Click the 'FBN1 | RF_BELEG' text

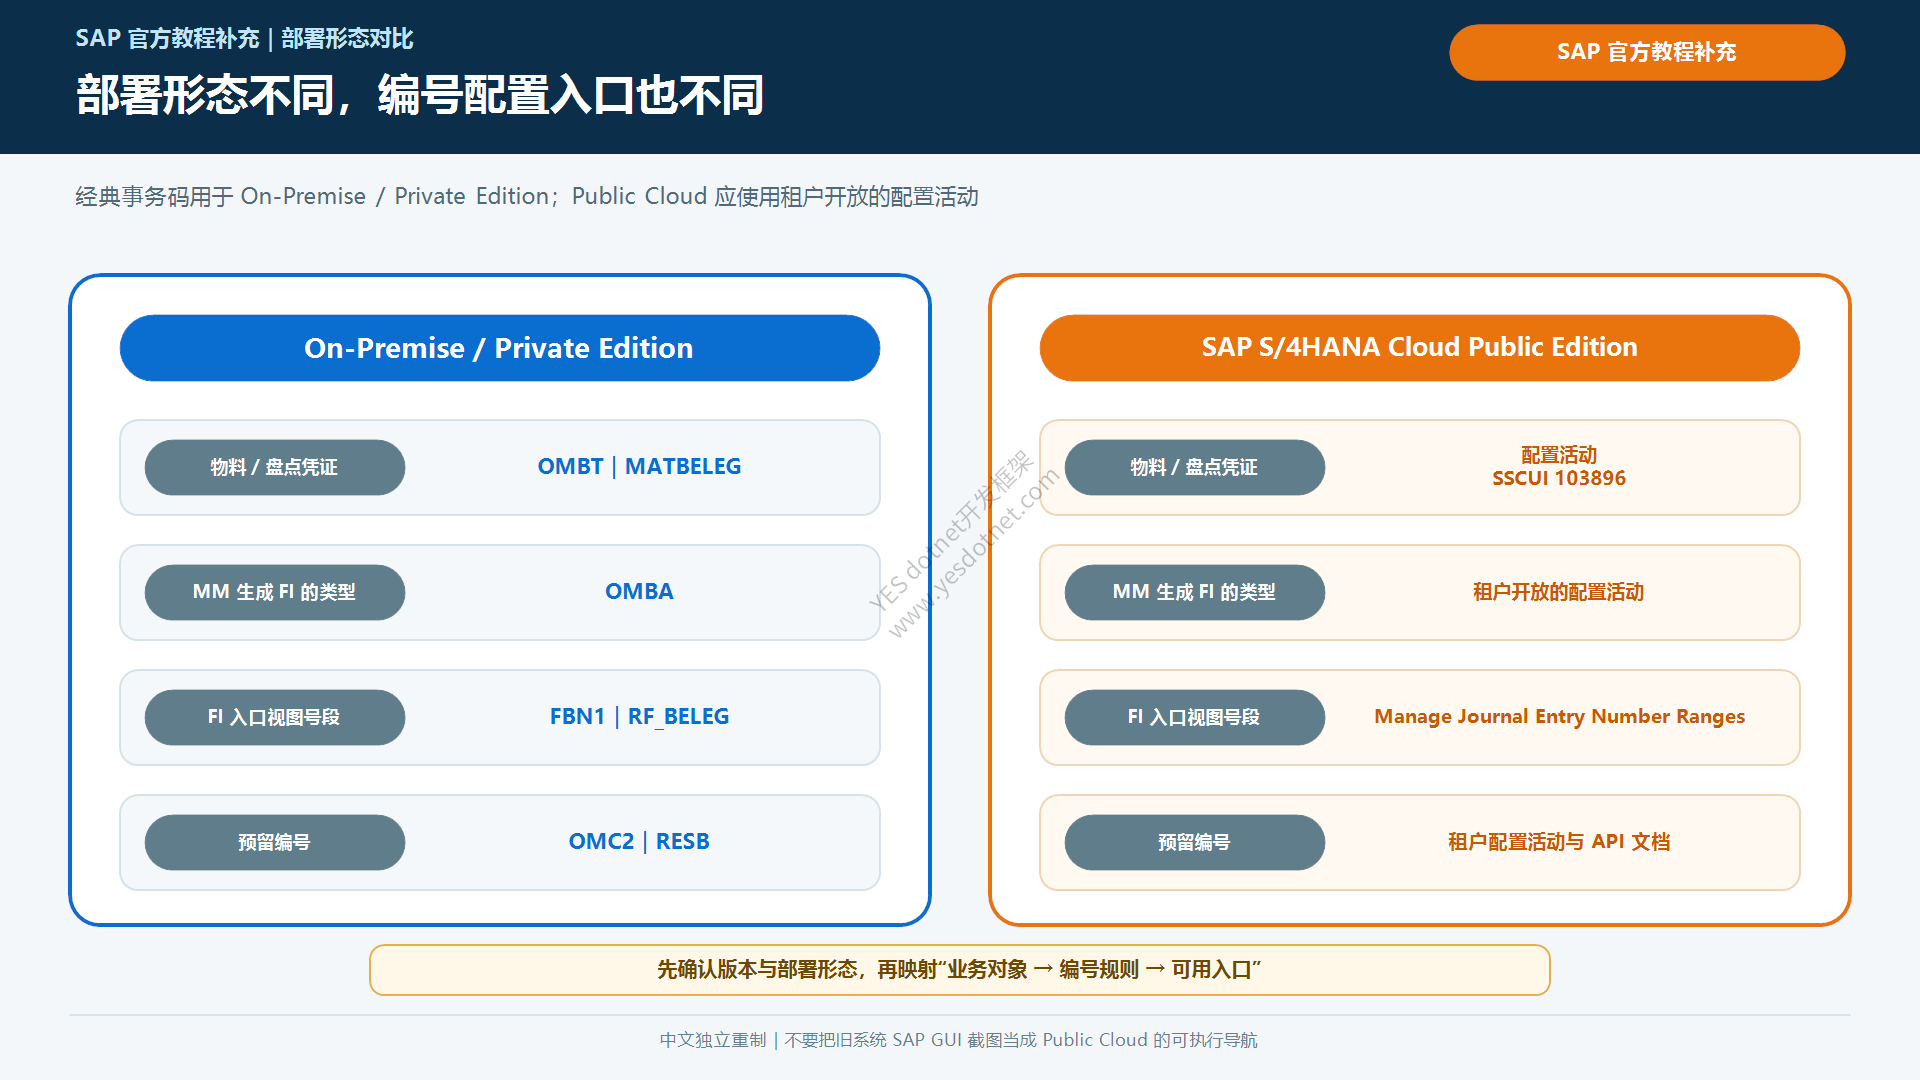639,716
